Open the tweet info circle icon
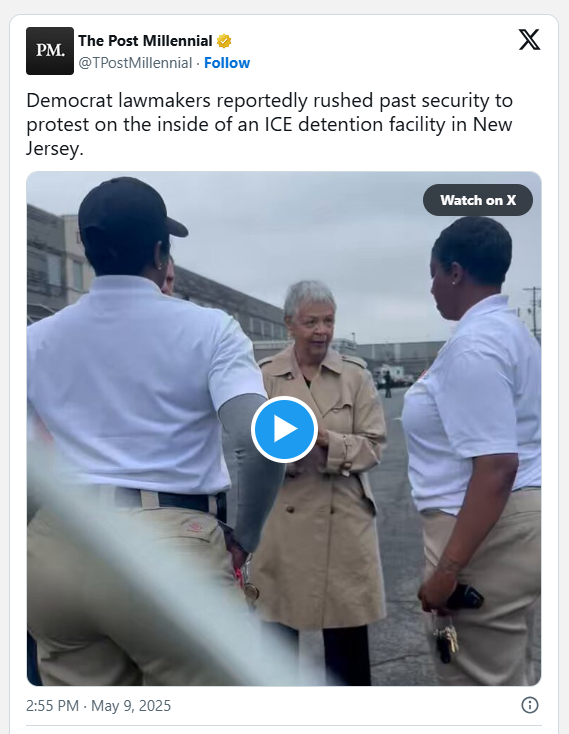 coord(530,705)
